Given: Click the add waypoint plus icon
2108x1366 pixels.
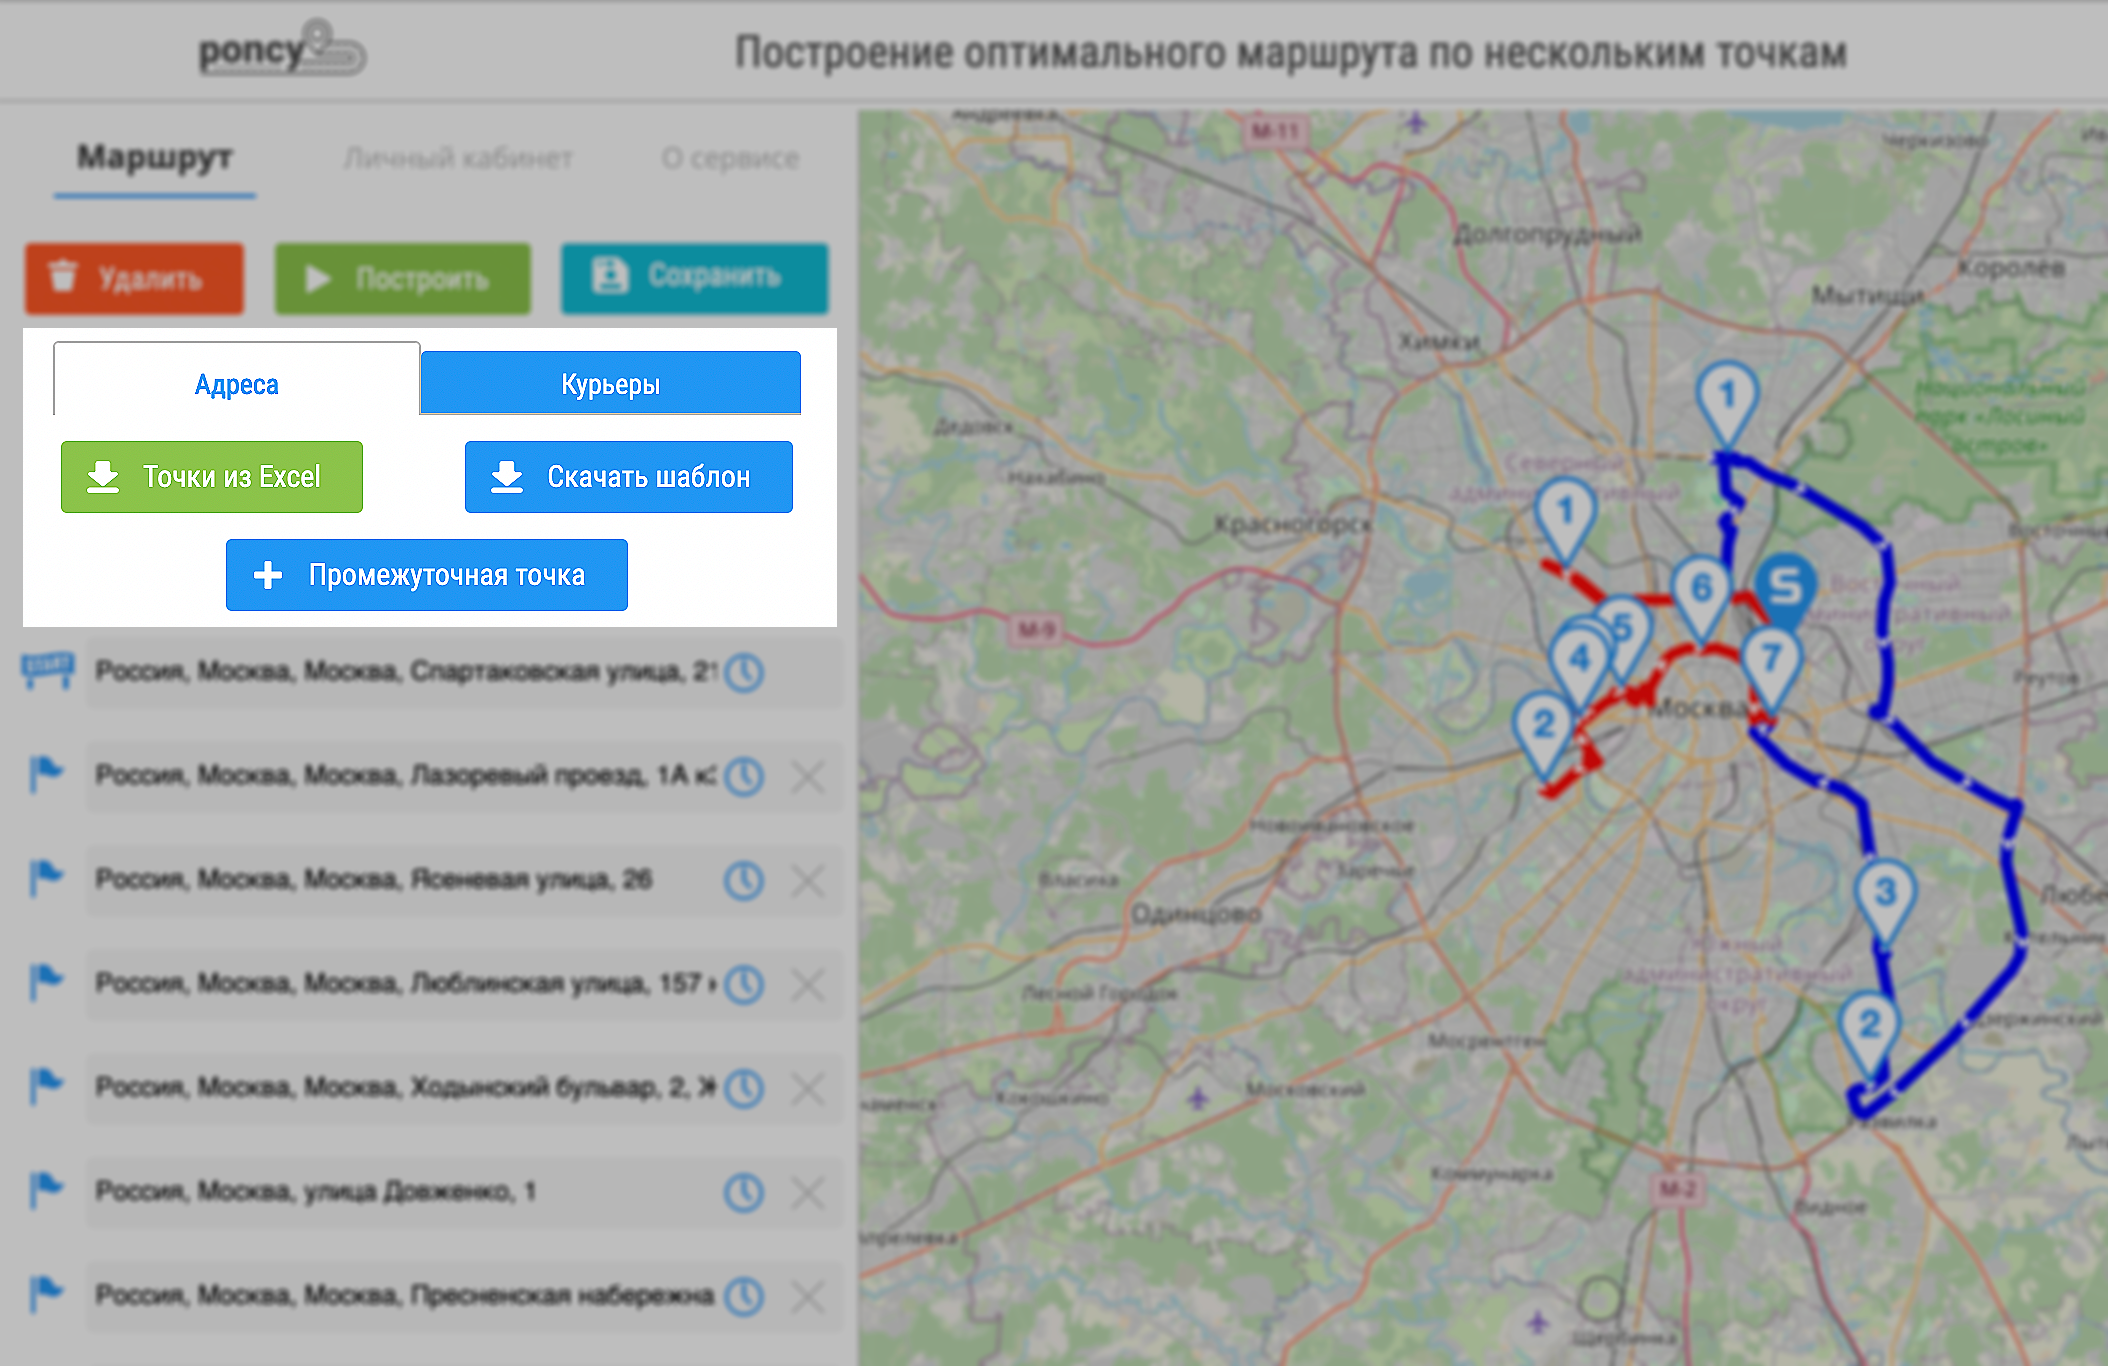Looking at the screenshot, I should coord(264,575).
